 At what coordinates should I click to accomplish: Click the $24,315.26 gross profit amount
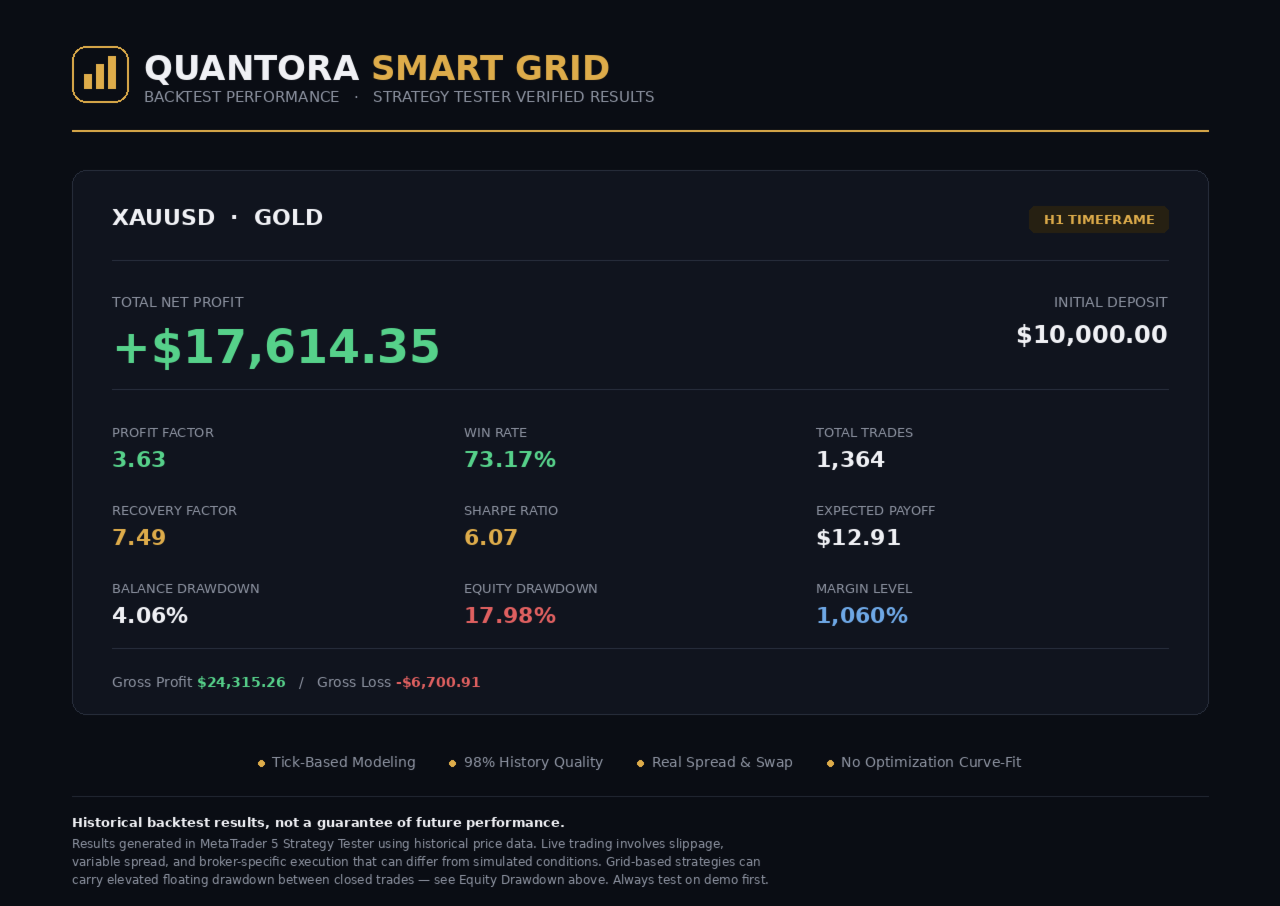coord(241,682)
